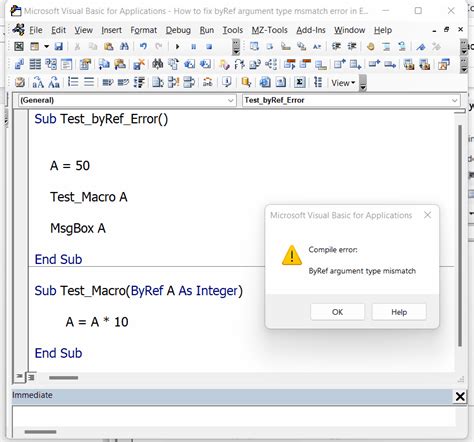This screenshot has height=442, width=474.
Task: Open the Add-Ins menu
Action: point(311,30)
